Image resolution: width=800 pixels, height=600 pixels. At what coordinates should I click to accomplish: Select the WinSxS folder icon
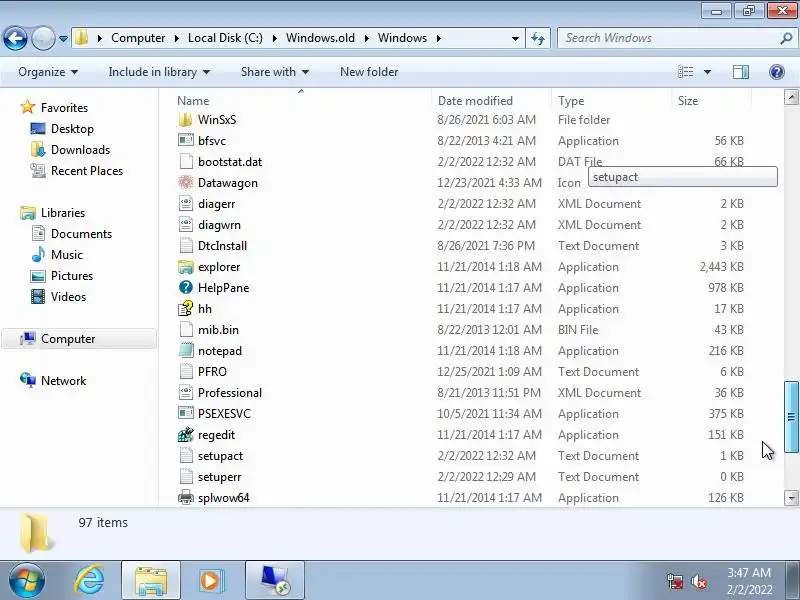[x=186, y=120]
